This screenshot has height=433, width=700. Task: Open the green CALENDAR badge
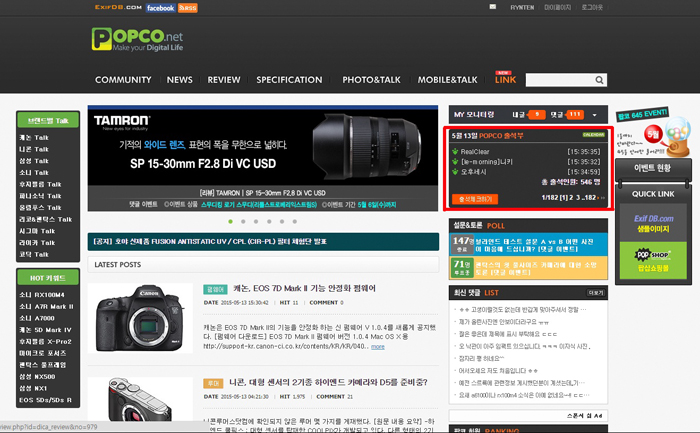[592, 134]
